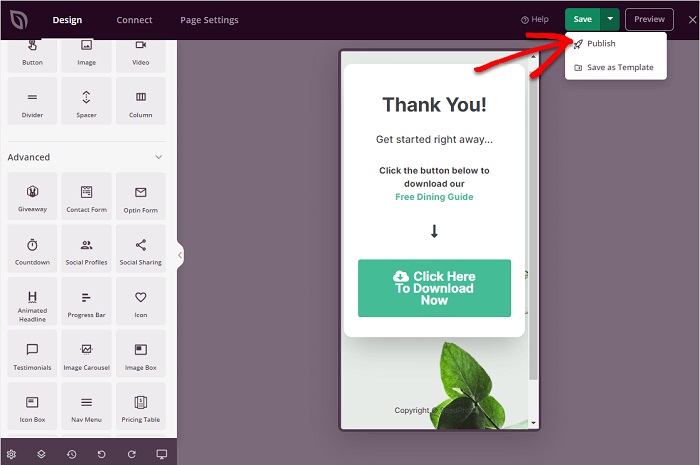This screenshot has height=465, width=700.
Task: Add a Video block
Action: tap(141, 56)
